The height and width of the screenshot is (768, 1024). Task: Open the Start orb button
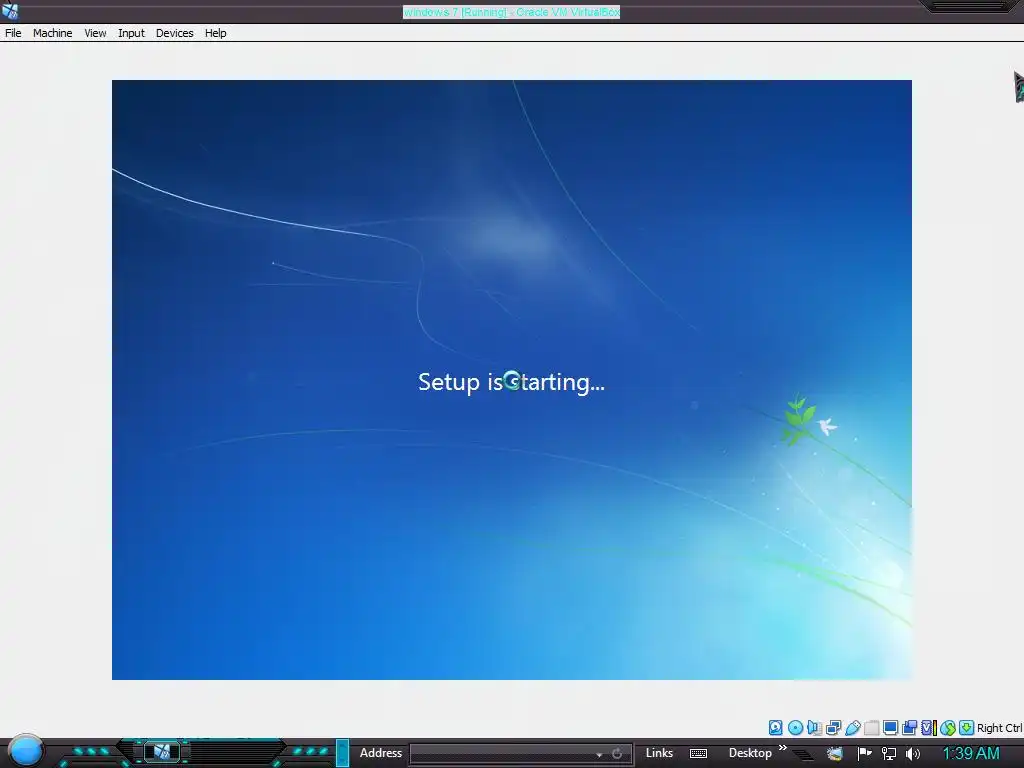(x=26, y=752)
